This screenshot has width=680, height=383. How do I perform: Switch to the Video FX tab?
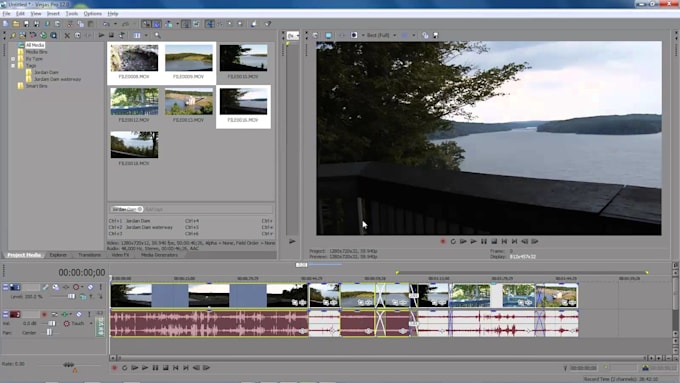click(x=120, y=255)
